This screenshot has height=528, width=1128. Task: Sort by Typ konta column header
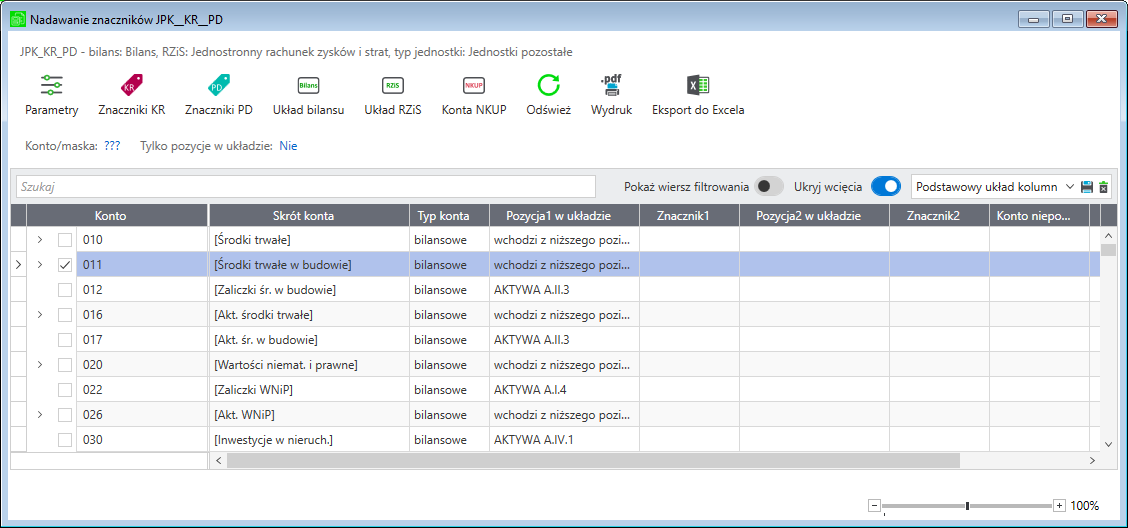(450, 215)
